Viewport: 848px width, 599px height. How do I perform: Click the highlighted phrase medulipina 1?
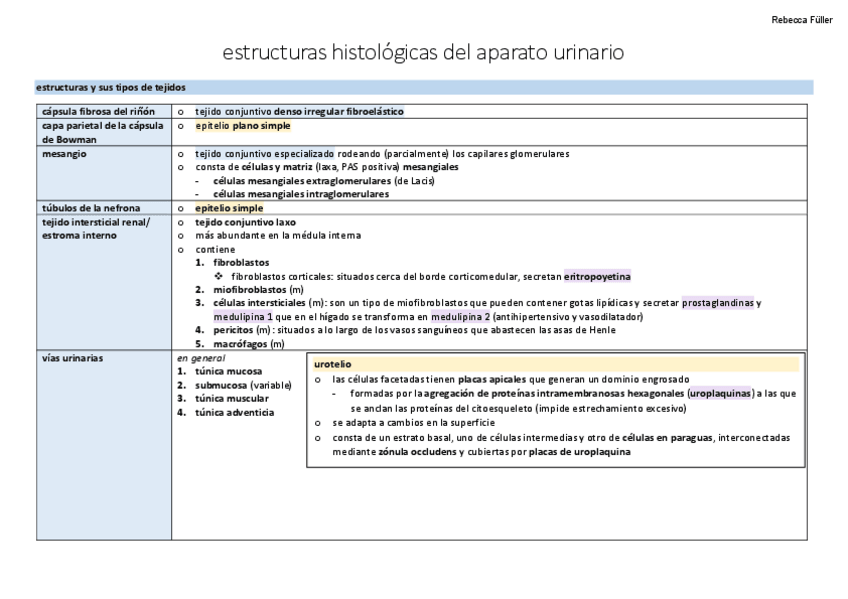coord(240,316)
